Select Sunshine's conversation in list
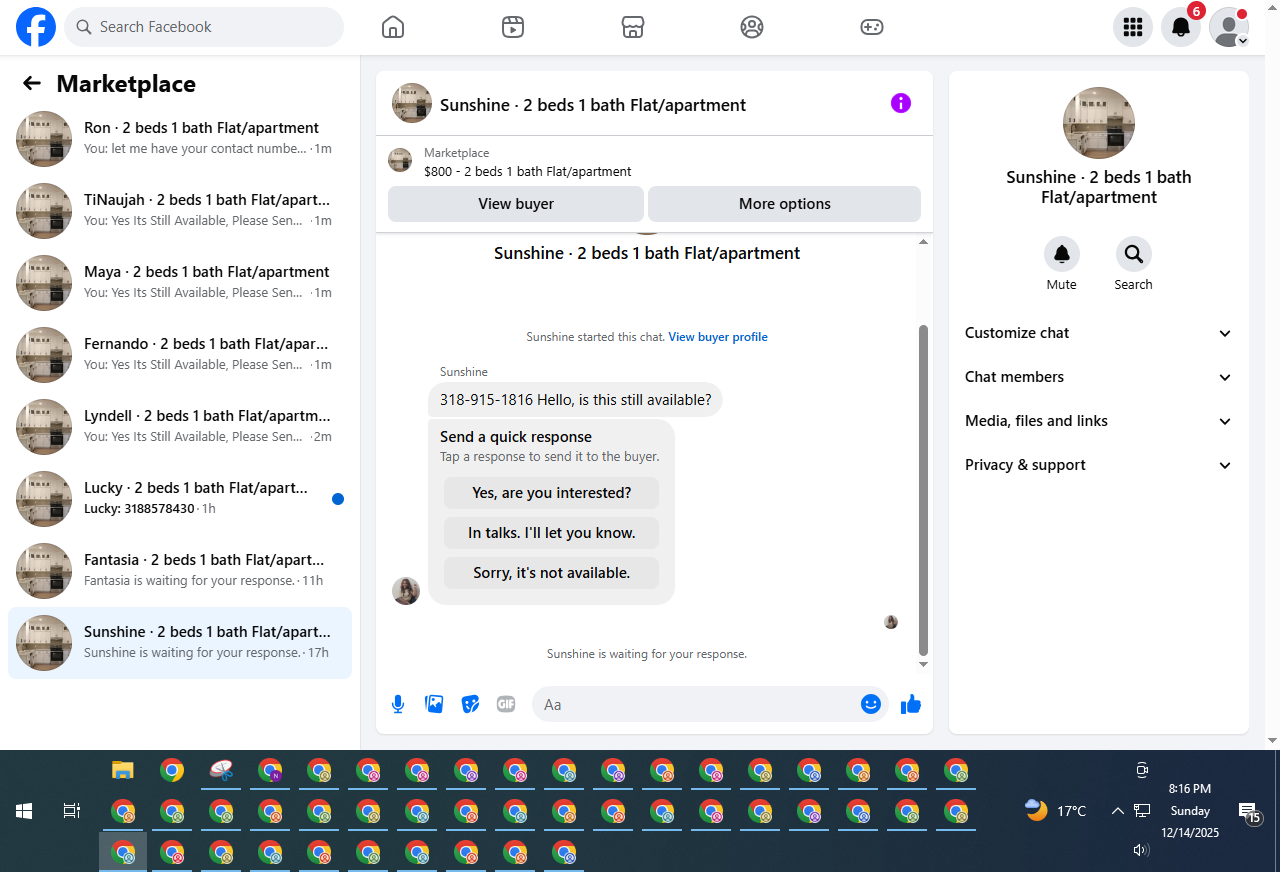 point(180,643)
